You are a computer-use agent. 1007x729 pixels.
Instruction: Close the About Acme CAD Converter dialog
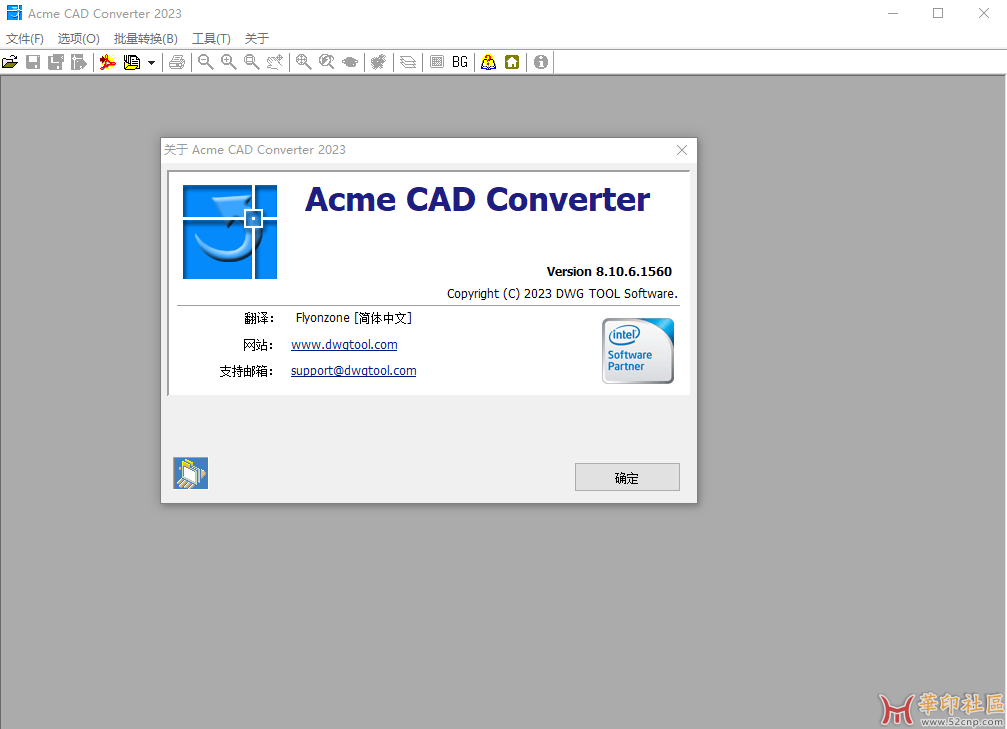682,150
